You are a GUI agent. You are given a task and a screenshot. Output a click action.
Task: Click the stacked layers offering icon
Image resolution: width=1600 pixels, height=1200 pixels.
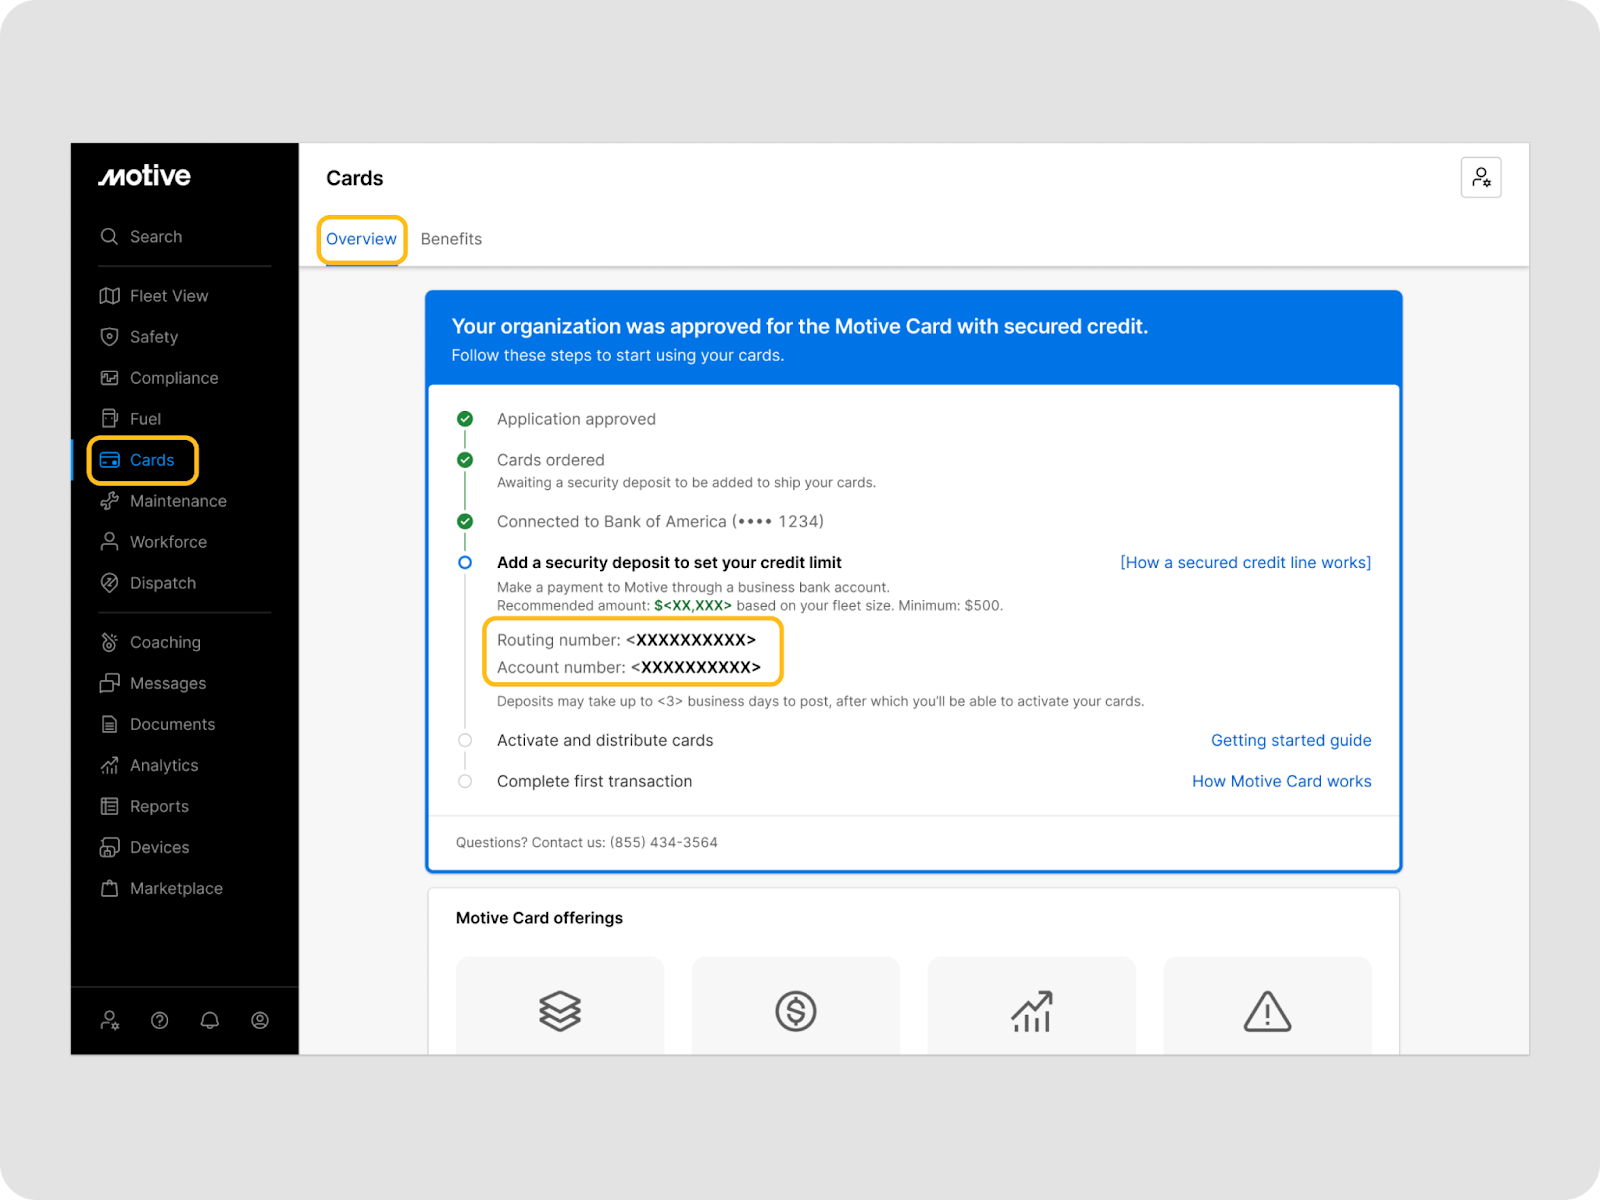(x=560, y=1011)
